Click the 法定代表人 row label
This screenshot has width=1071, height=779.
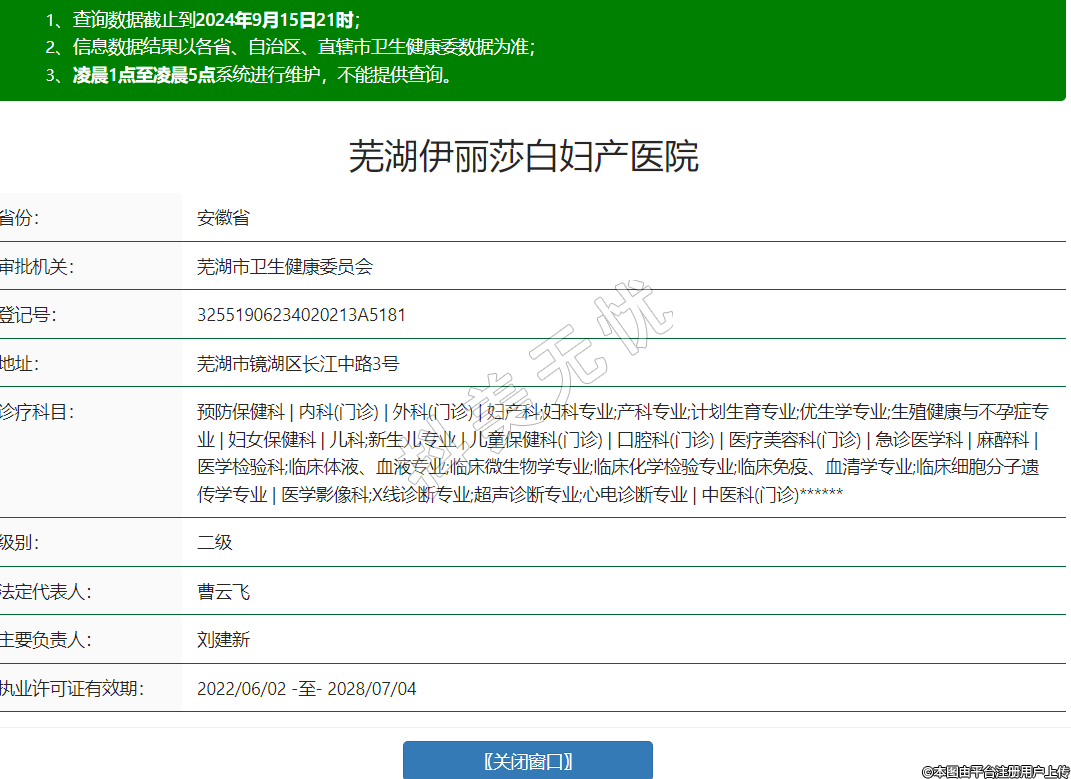coord(46,592)
